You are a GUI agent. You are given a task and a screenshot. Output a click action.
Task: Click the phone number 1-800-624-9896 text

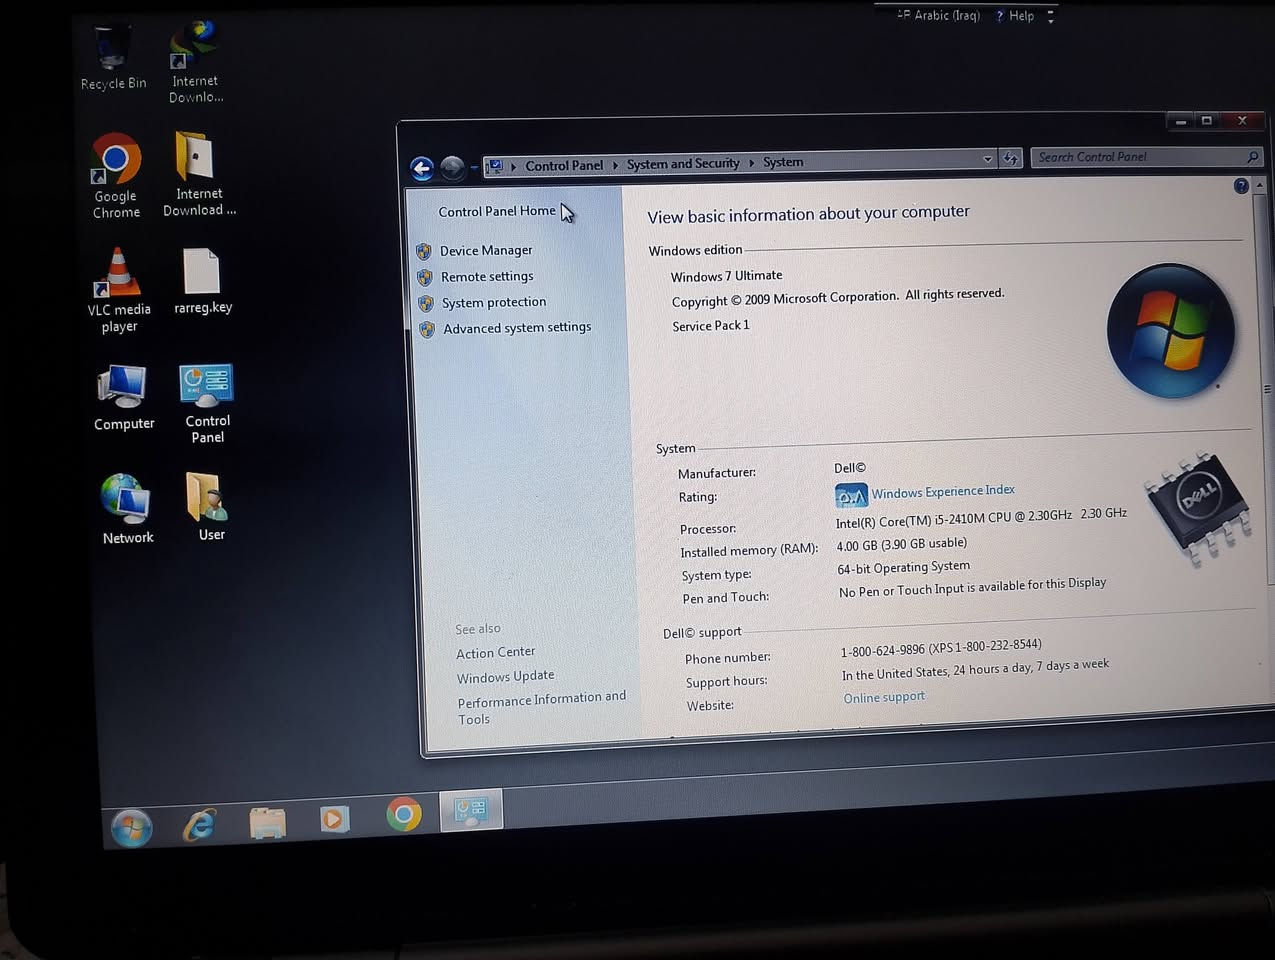[941, 648]
